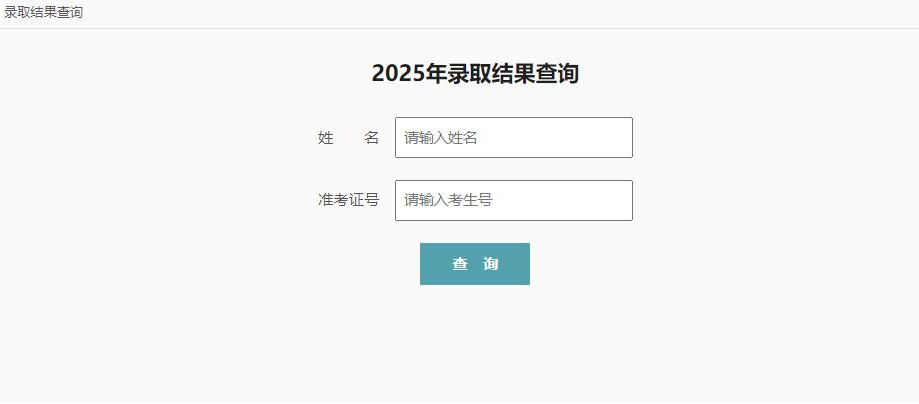Place cursor in the 姓名 text box
This screenshot has width=919, height=404.
[x=513, y=137]
